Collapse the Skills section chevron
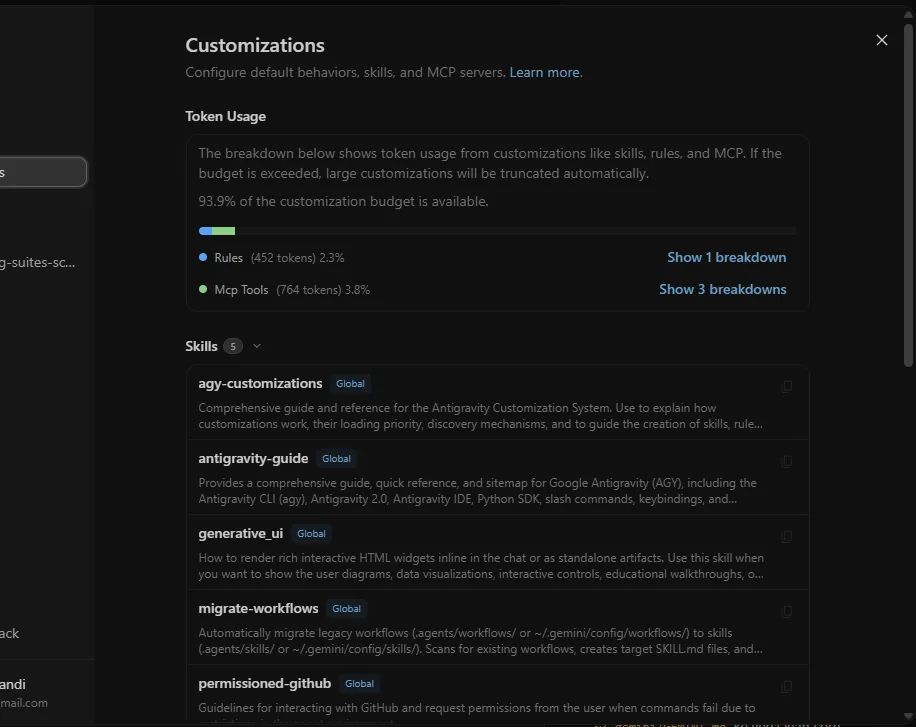 (x=256, y=346)
